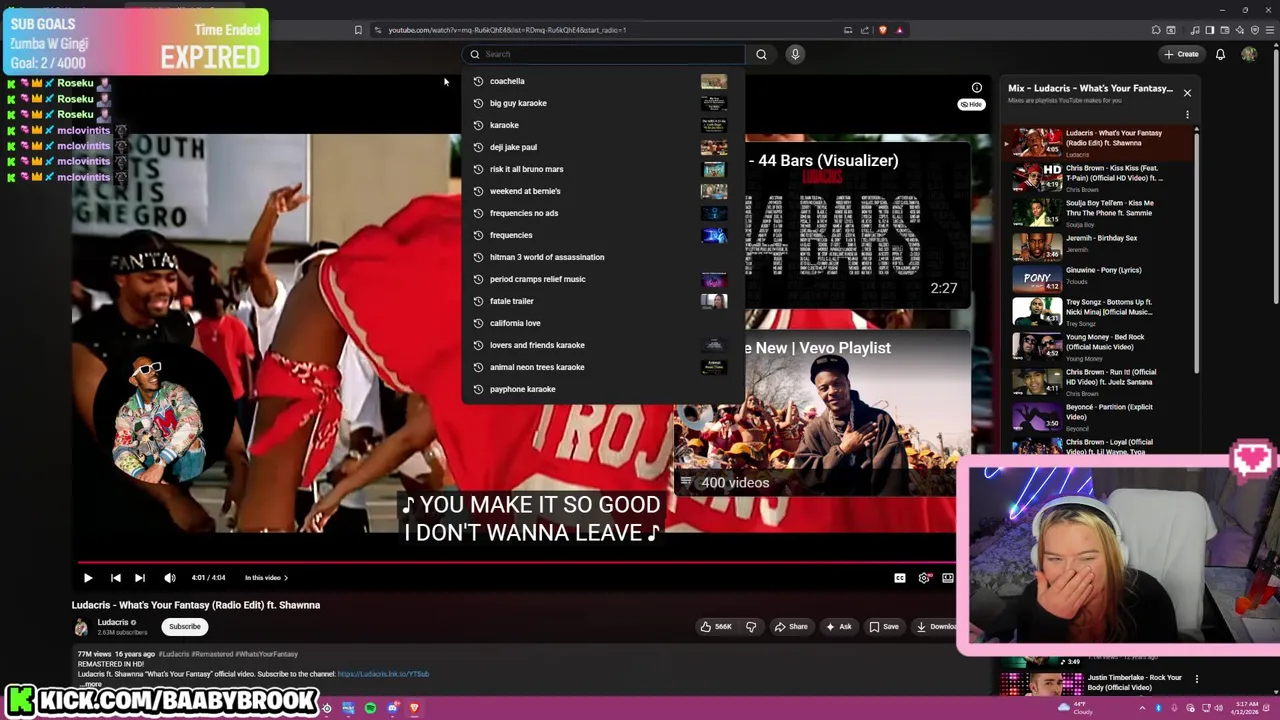Mute the video with speaker icon
1280x720 pixels.
click(170, 578)
